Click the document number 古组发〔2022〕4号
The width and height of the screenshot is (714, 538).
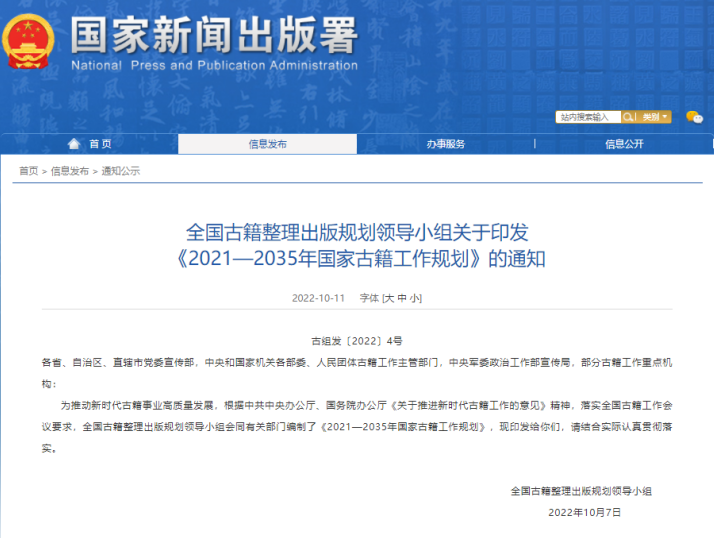(x=357, y=341)
